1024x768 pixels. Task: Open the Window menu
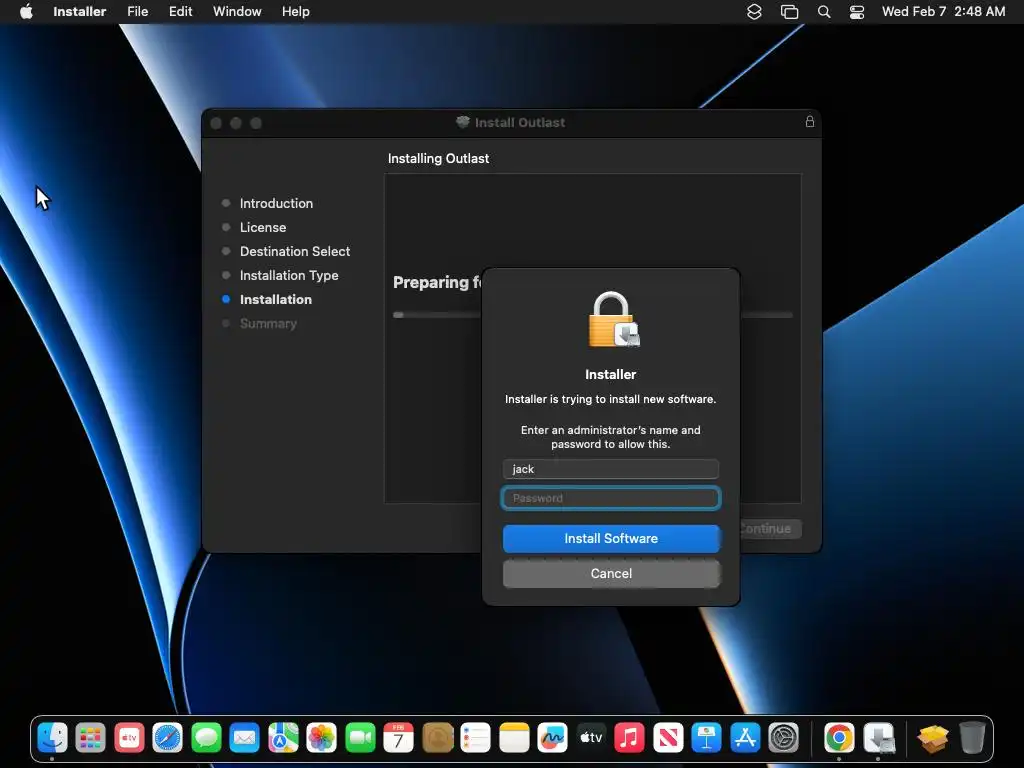pos(237,12)
